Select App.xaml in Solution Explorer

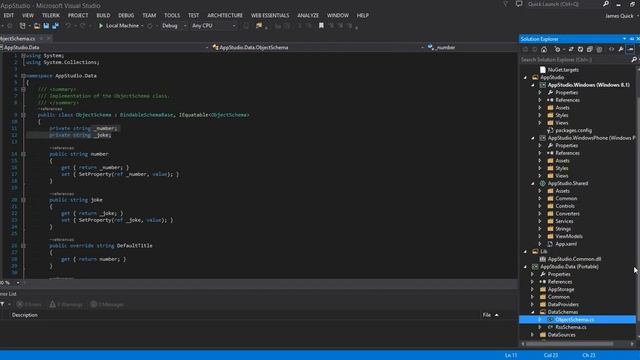(566, 244)
